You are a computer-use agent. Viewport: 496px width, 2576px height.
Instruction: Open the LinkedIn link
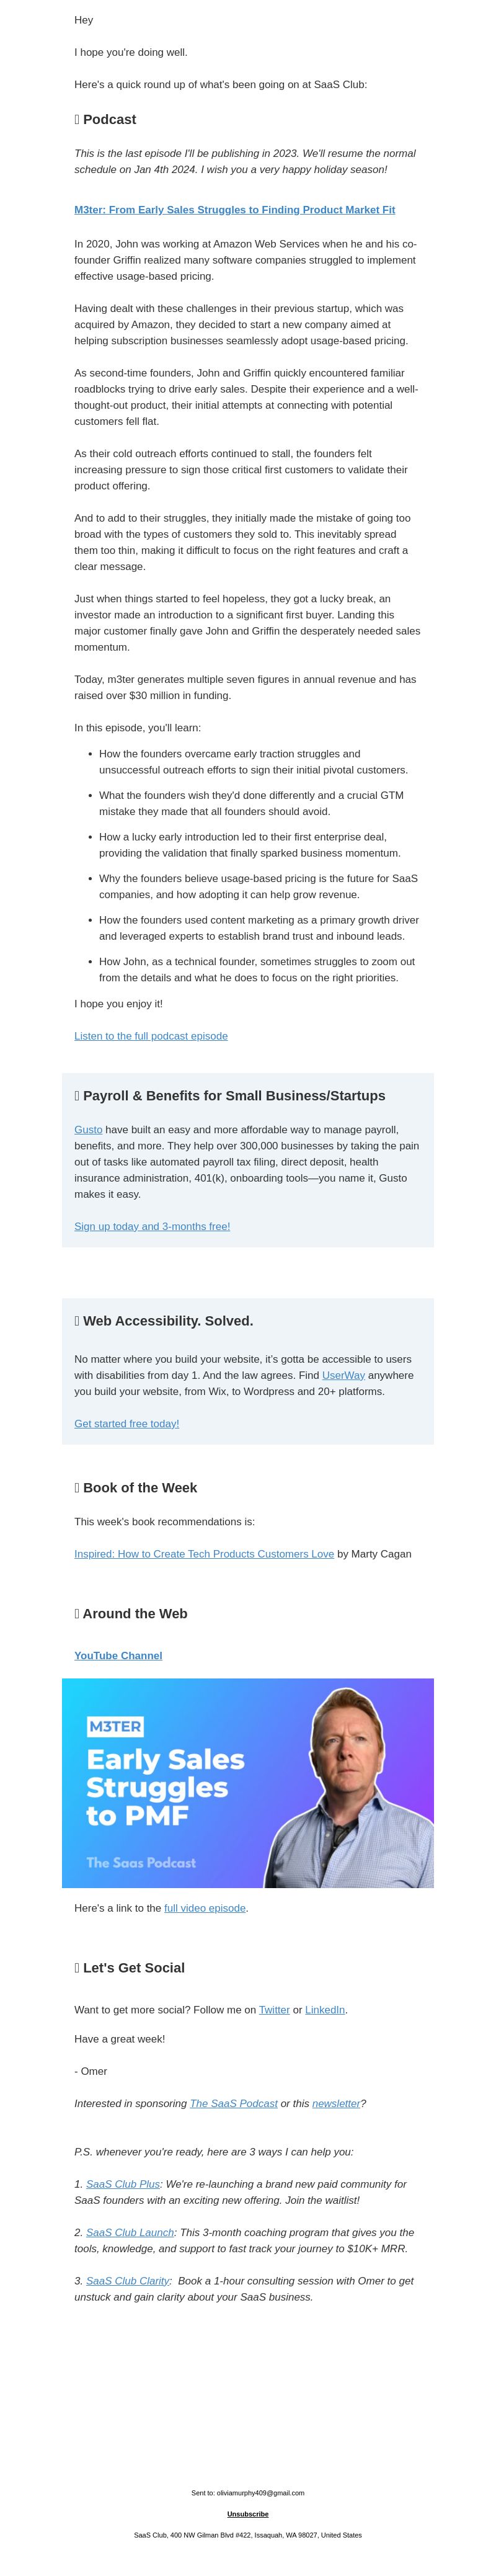tap(325, 2010)
